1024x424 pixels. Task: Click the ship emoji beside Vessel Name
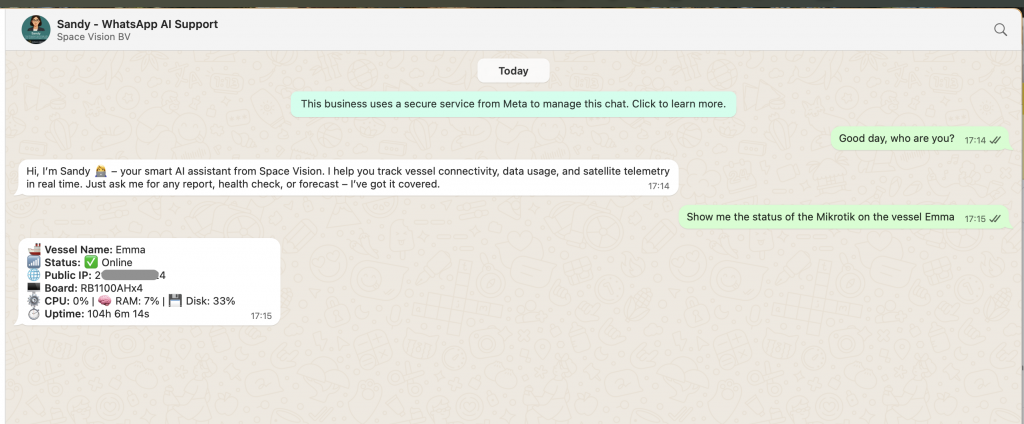(x=34, y=250)
